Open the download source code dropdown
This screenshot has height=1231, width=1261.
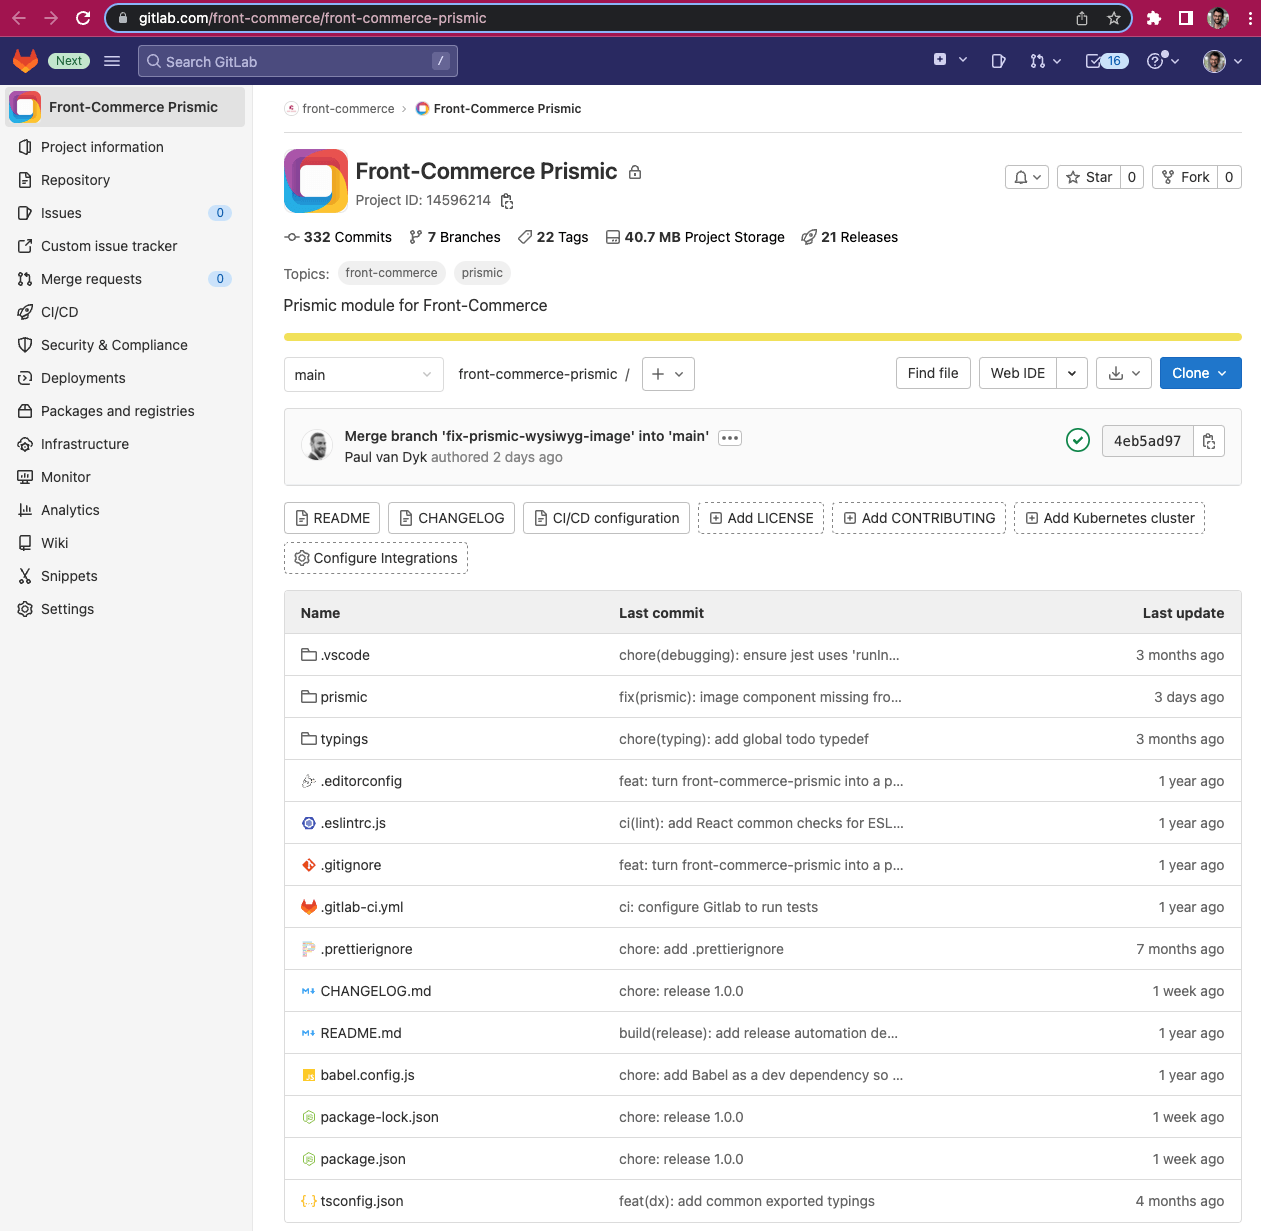pyautogui.click(x=1124, y=373)
